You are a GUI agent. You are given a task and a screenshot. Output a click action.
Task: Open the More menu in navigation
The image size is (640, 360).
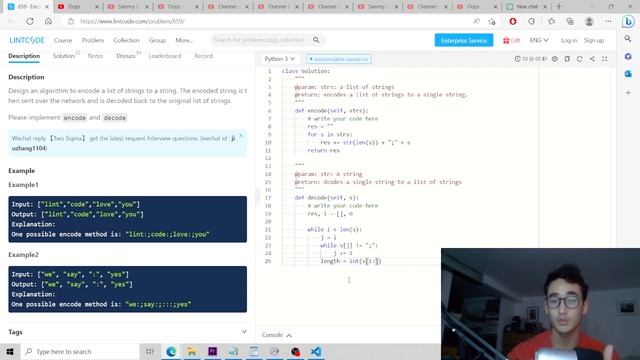click(x=184, y=40)
